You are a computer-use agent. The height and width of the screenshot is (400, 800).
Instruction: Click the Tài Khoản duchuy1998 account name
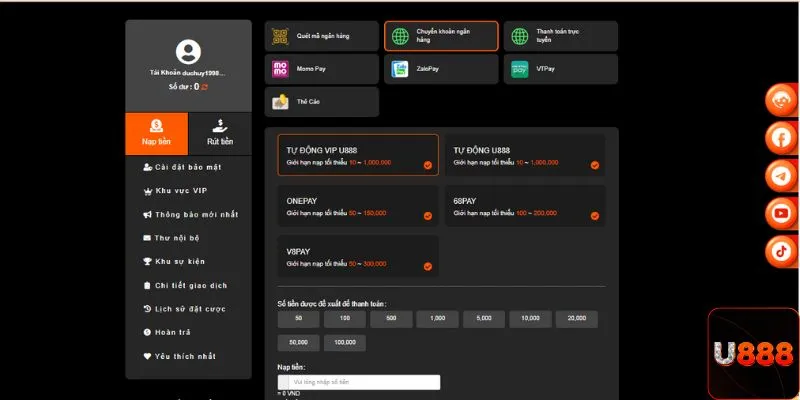[187, 73]
